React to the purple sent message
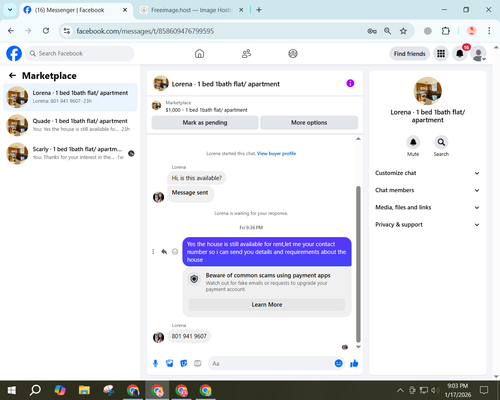 [175, 252]
